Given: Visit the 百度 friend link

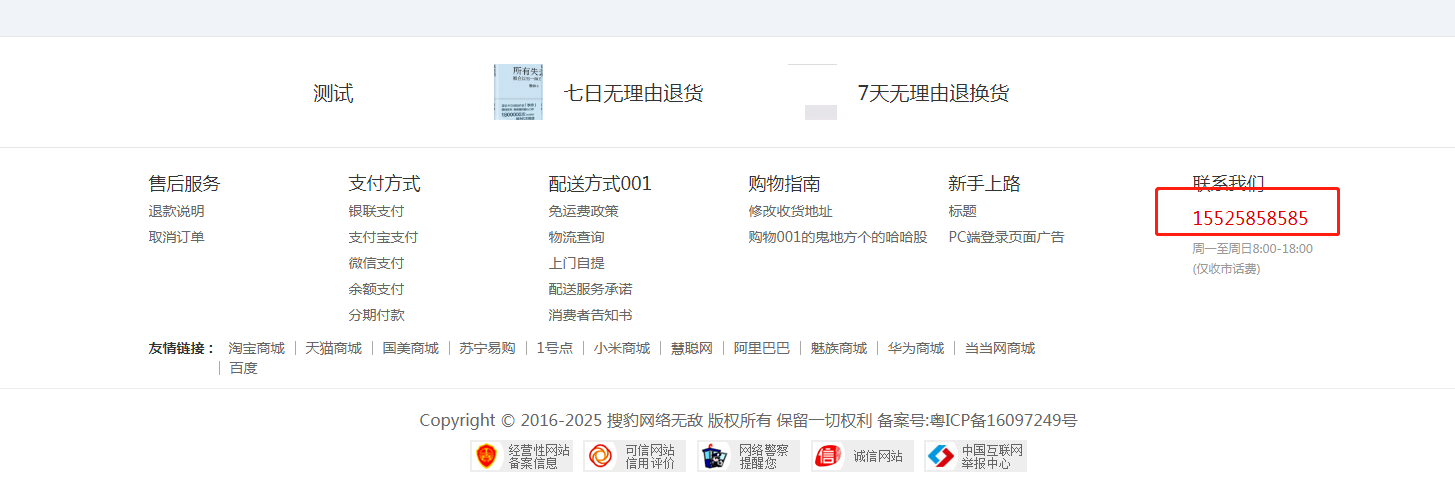Looking at the screenshot, I should (244, 368).
